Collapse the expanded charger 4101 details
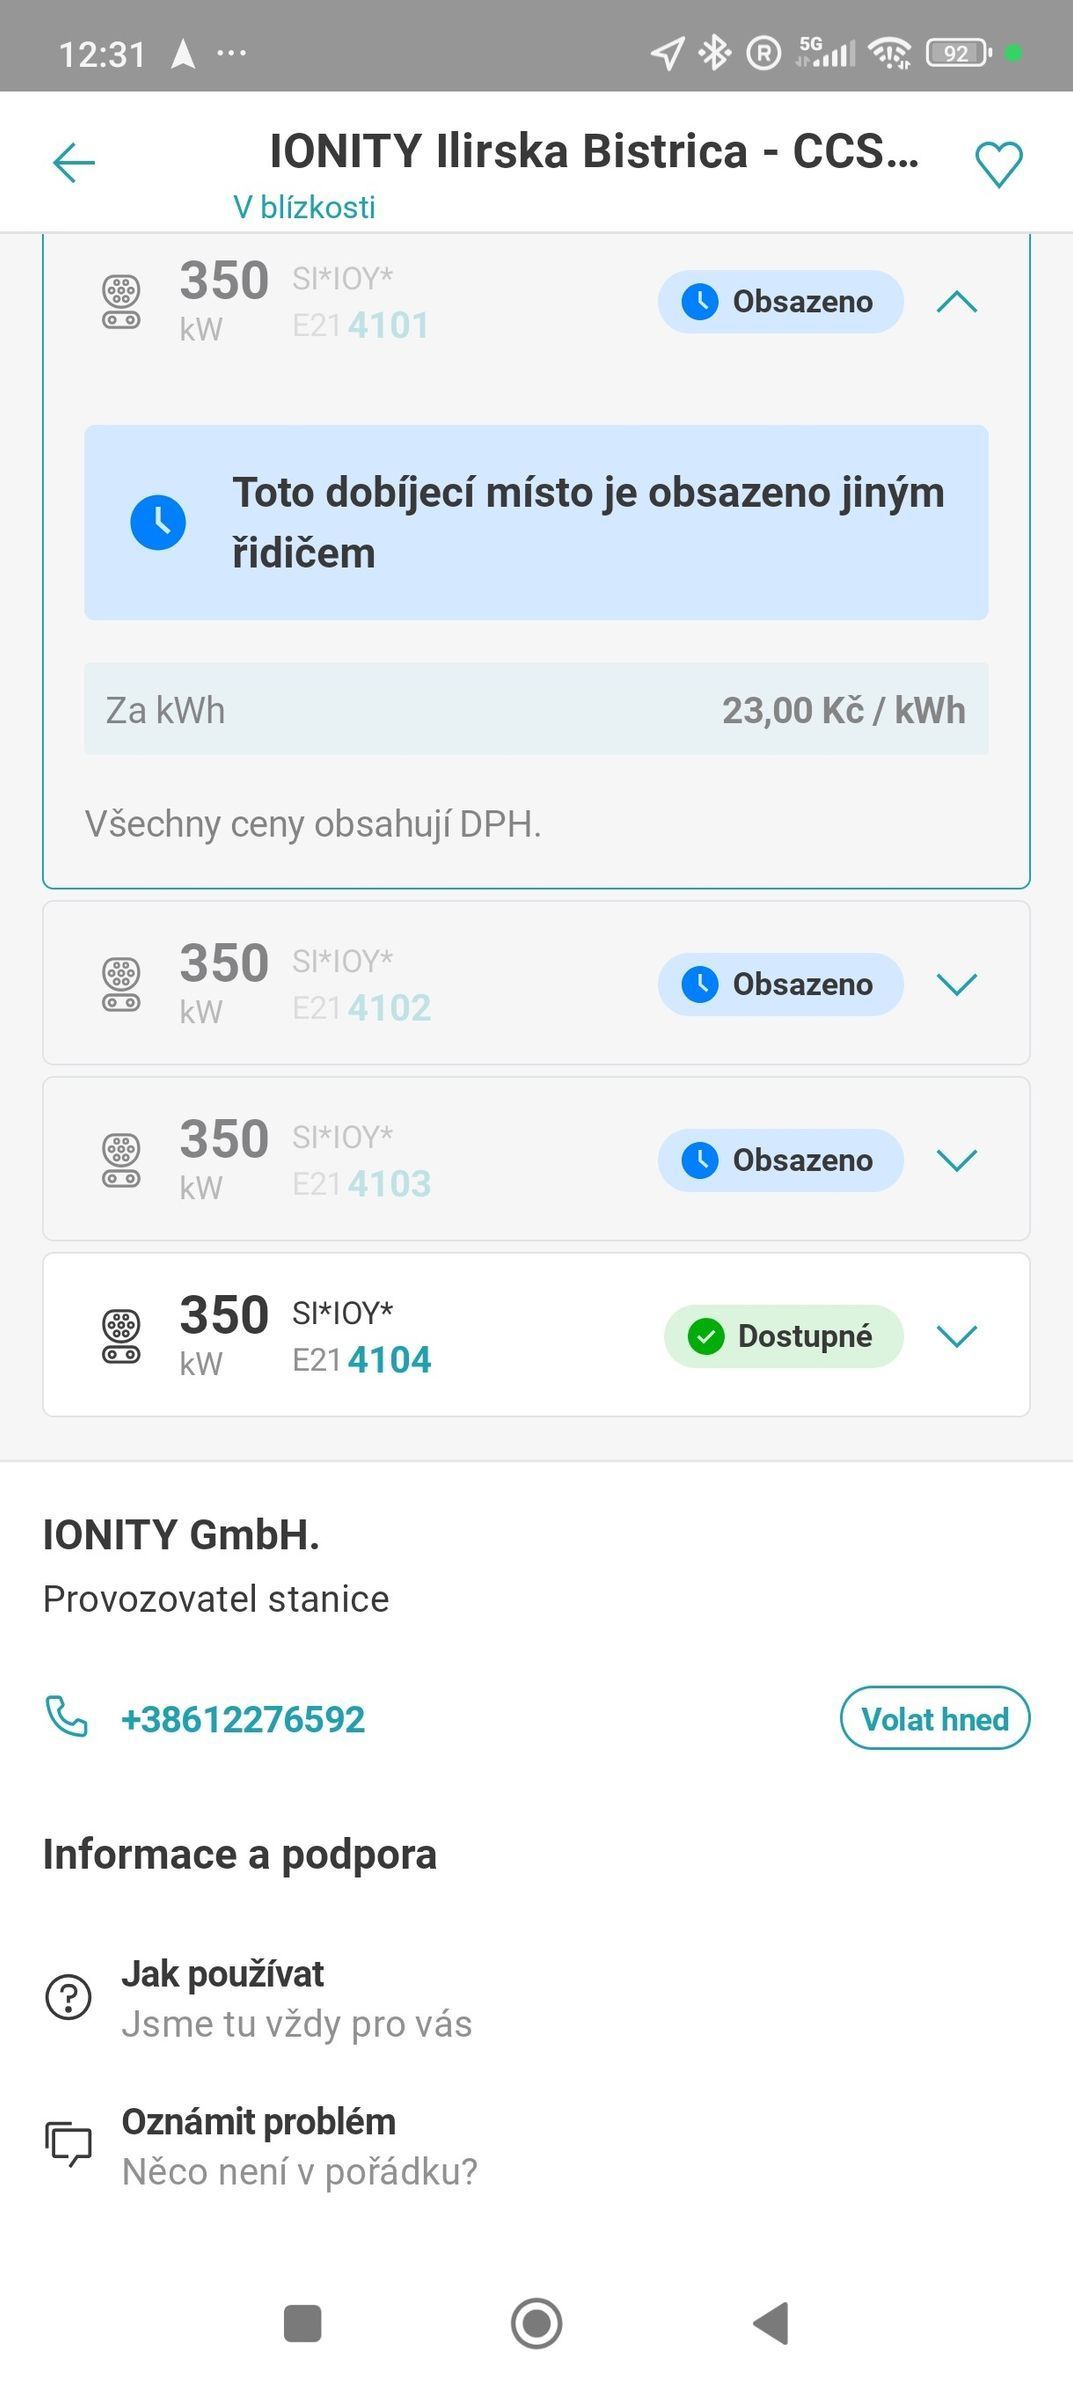The width and height of the screenshot is (1073, 2386). [956, 301]
